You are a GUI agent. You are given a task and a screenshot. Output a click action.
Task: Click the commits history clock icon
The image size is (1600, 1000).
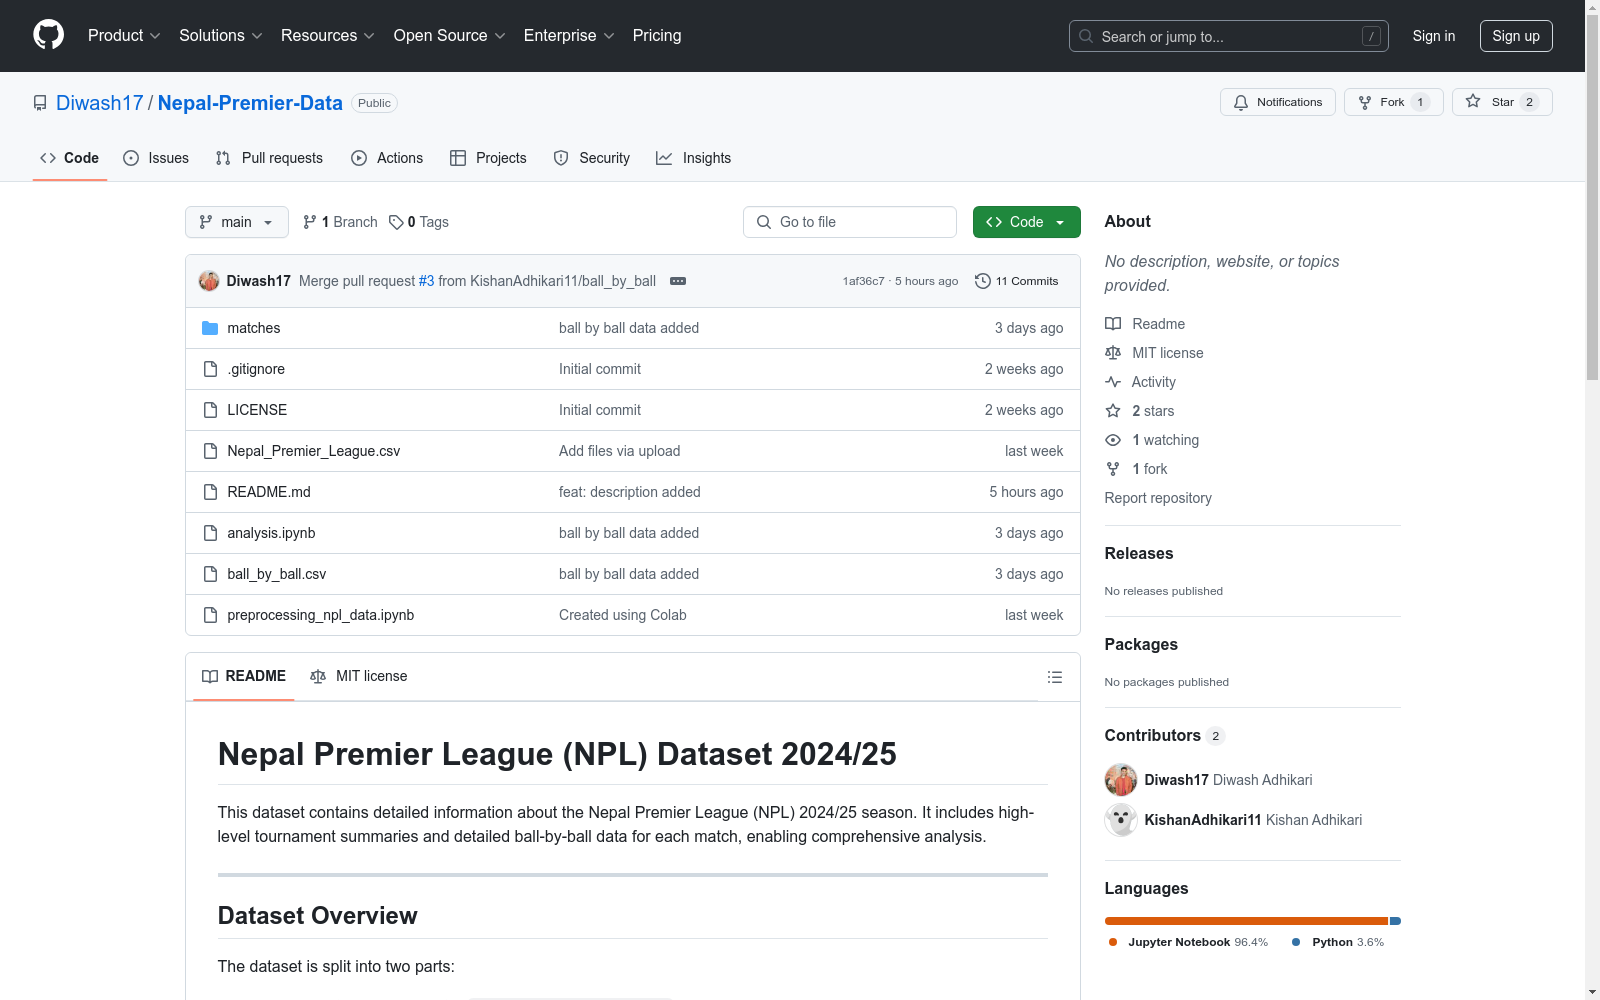click(x=983, y=281)
